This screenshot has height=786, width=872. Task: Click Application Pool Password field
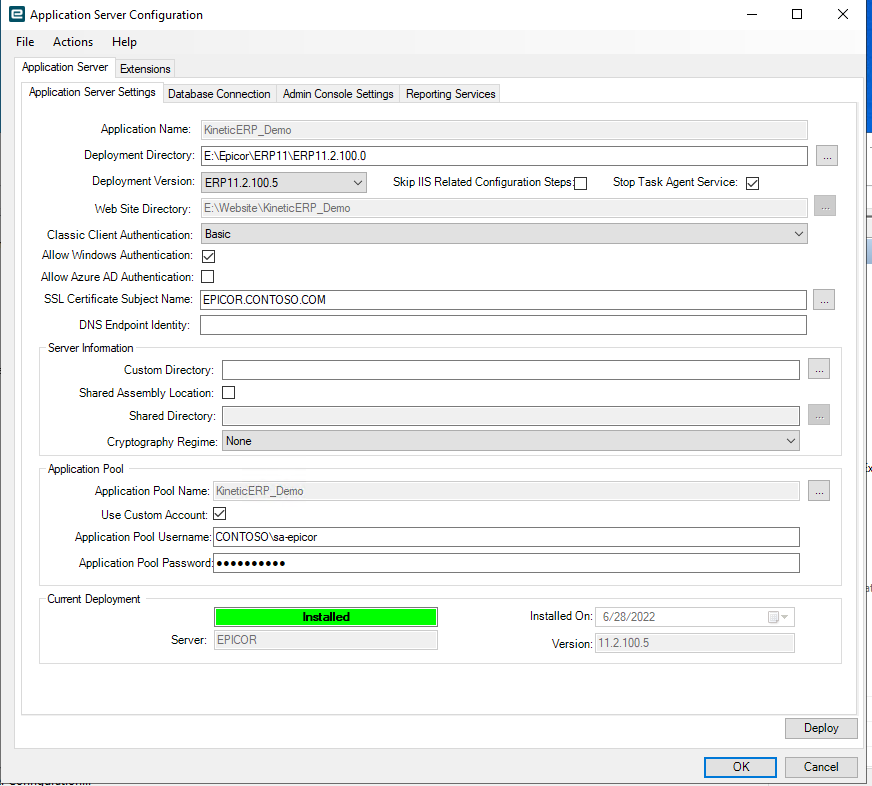(x=506, y=563)
